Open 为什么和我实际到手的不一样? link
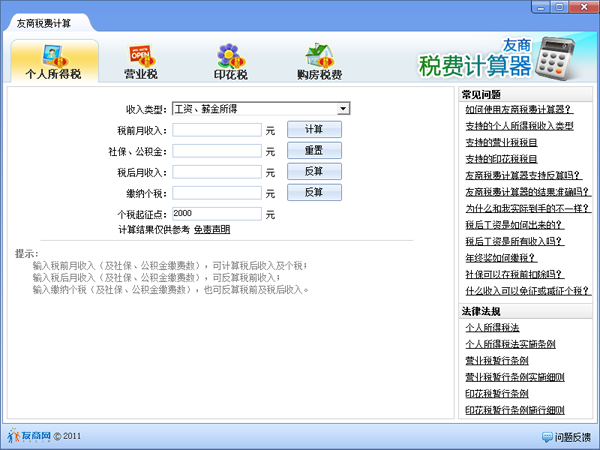Screen dimensions: 600x450 528,208
